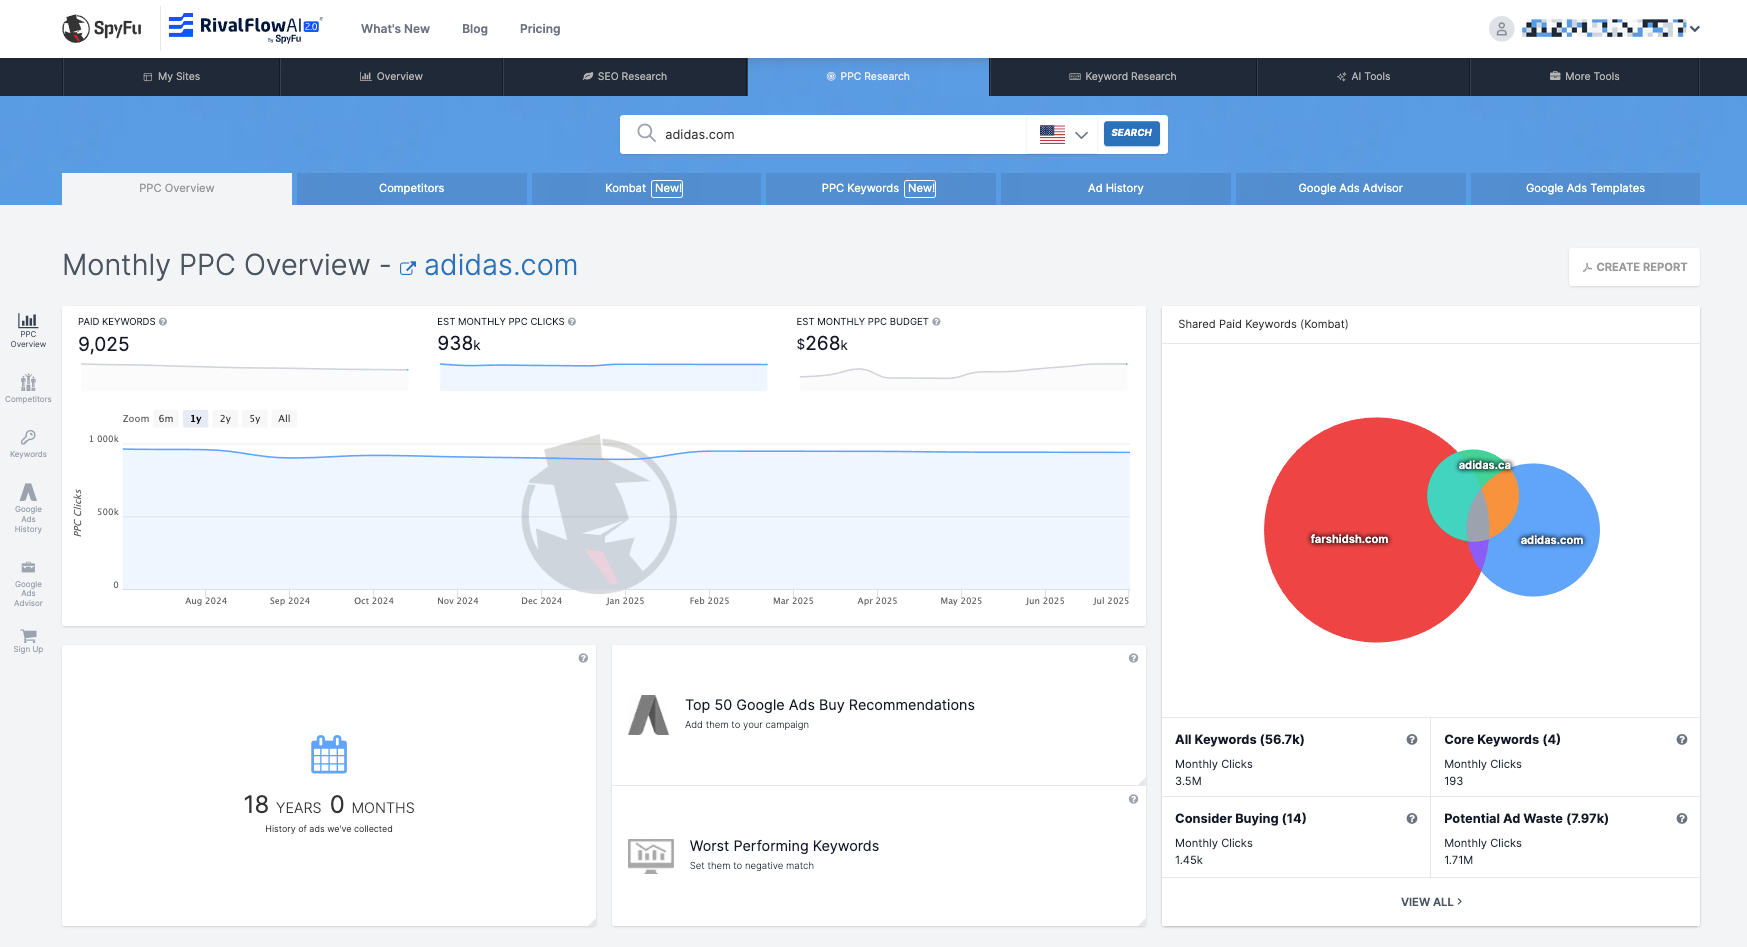Click help icon beside EST MONTHLY PPC BUDGET
Image resolution: width=1747 pixels, height=947 pixels.
(936, 322)
